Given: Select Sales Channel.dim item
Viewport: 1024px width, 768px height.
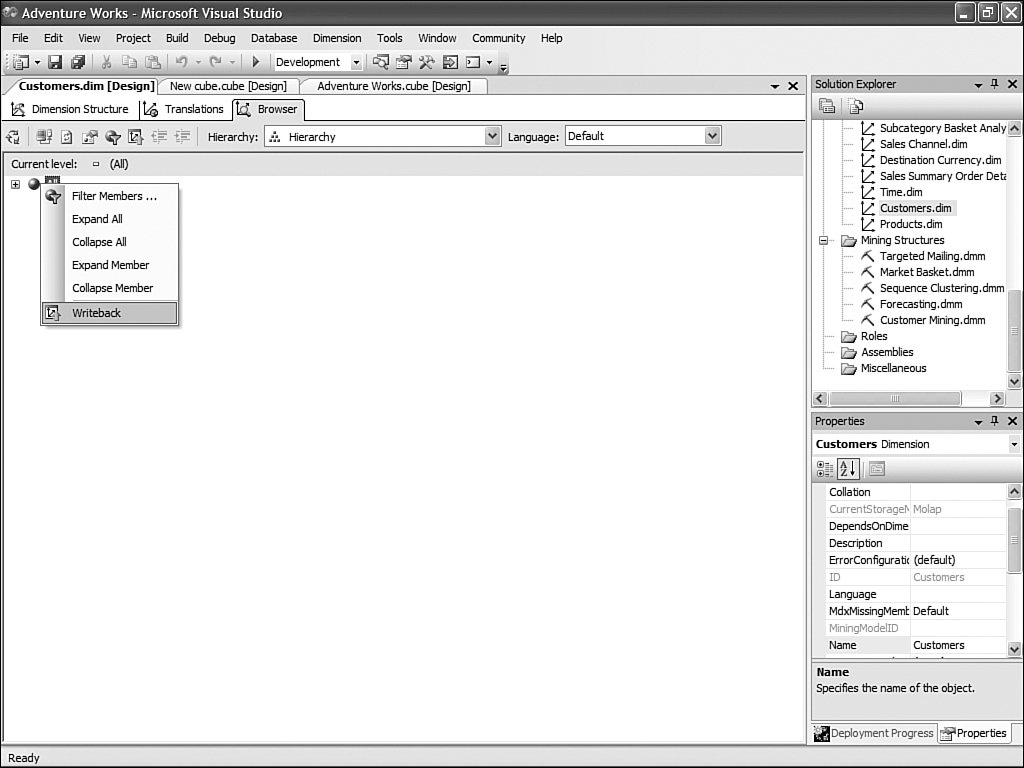Looking at the screenshot, I should pos(923,144).
